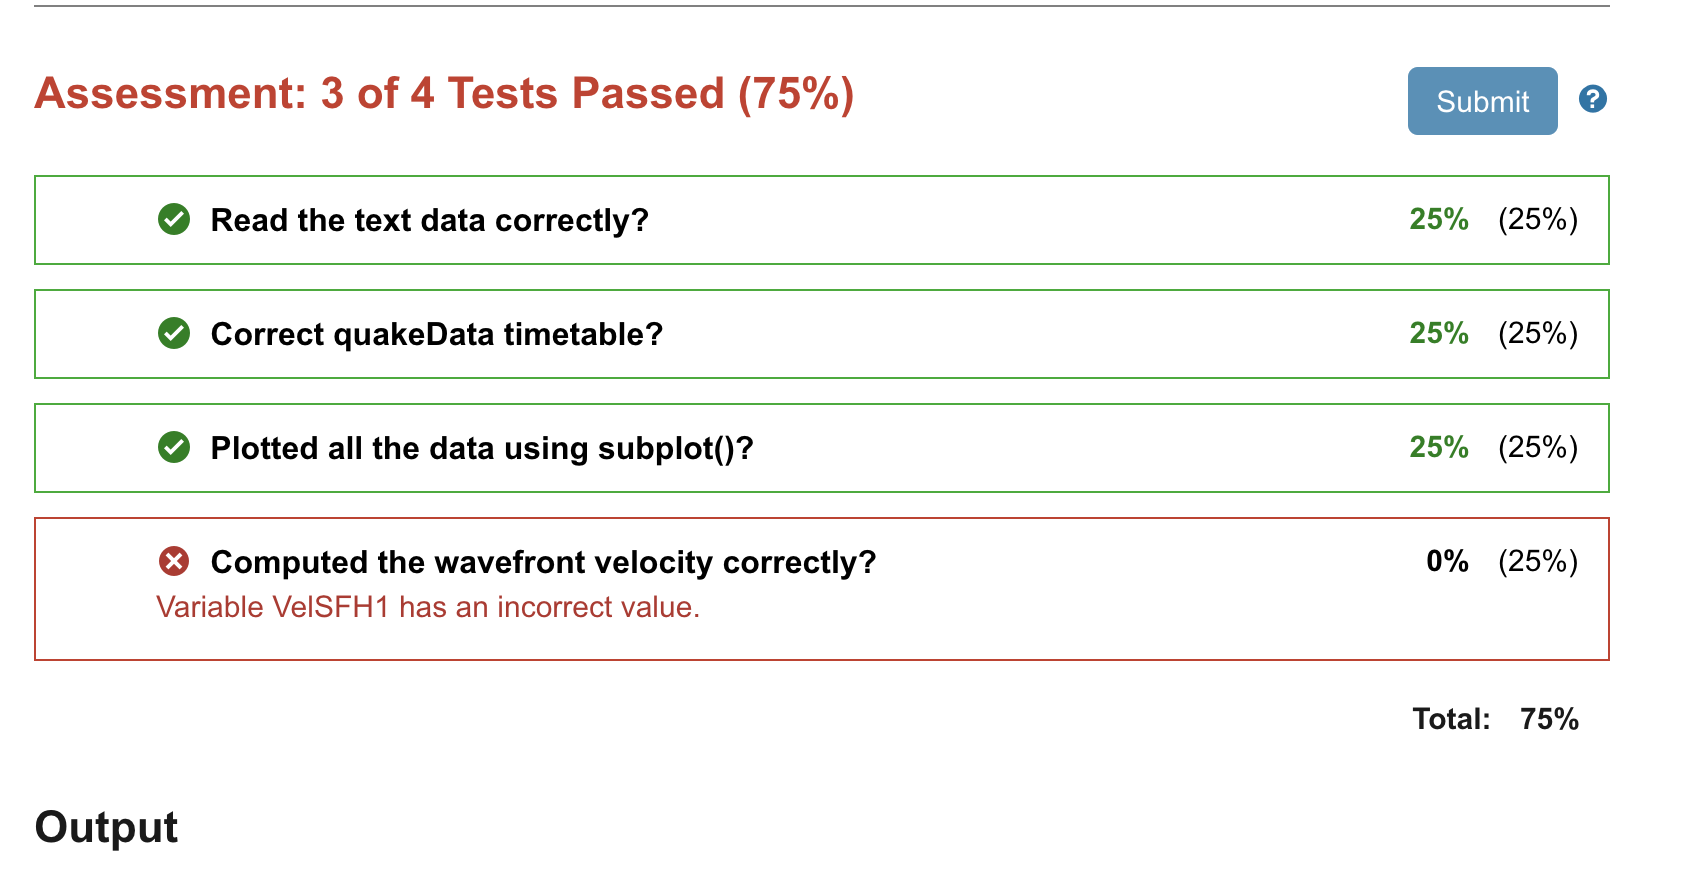Image resolution: width=1696 pixels, height=876 pixels.
Task: Click the Assessment results header
Action: [443, 93]
